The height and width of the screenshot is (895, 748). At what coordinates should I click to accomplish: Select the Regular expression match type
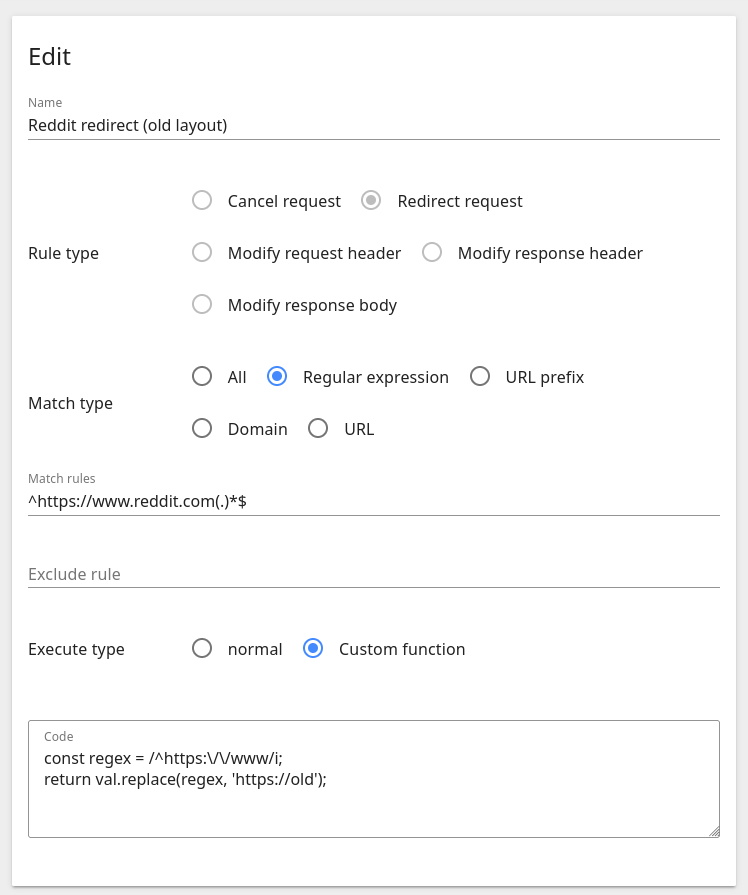pos(277,377)
